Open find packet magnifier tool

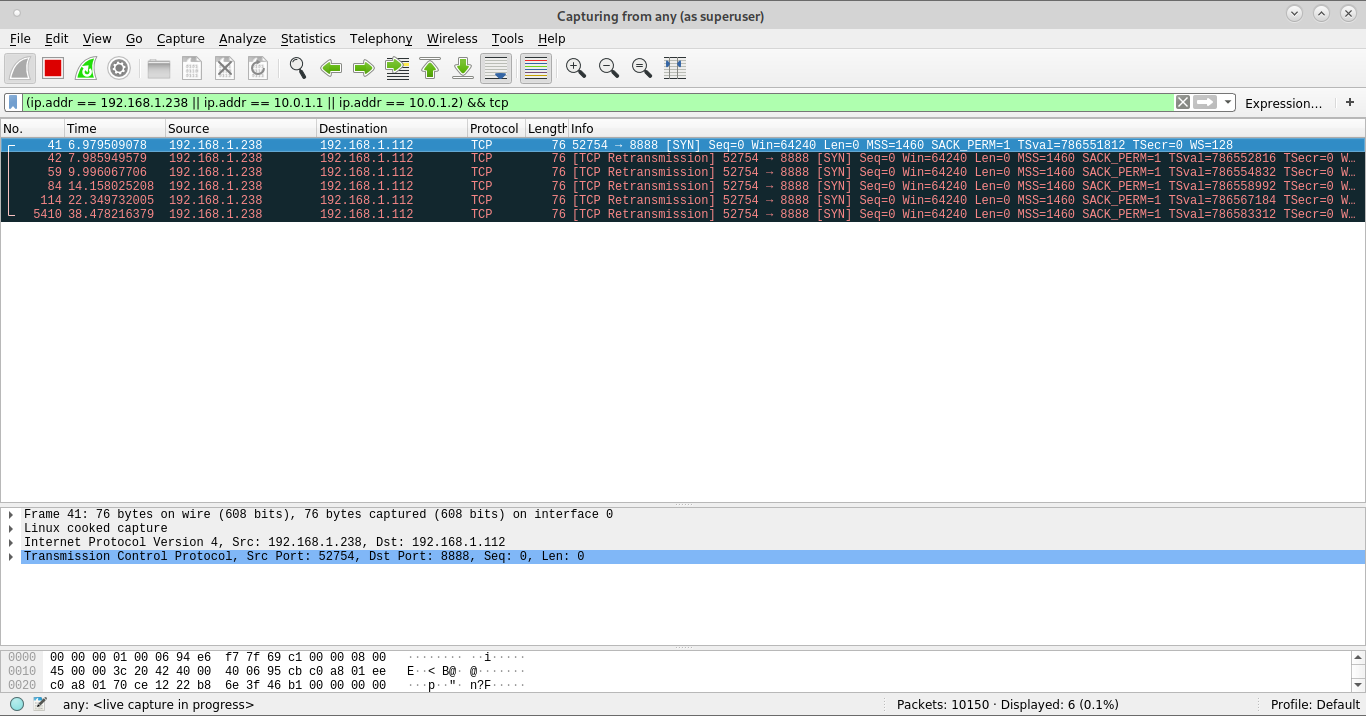(x=298, y=68)
